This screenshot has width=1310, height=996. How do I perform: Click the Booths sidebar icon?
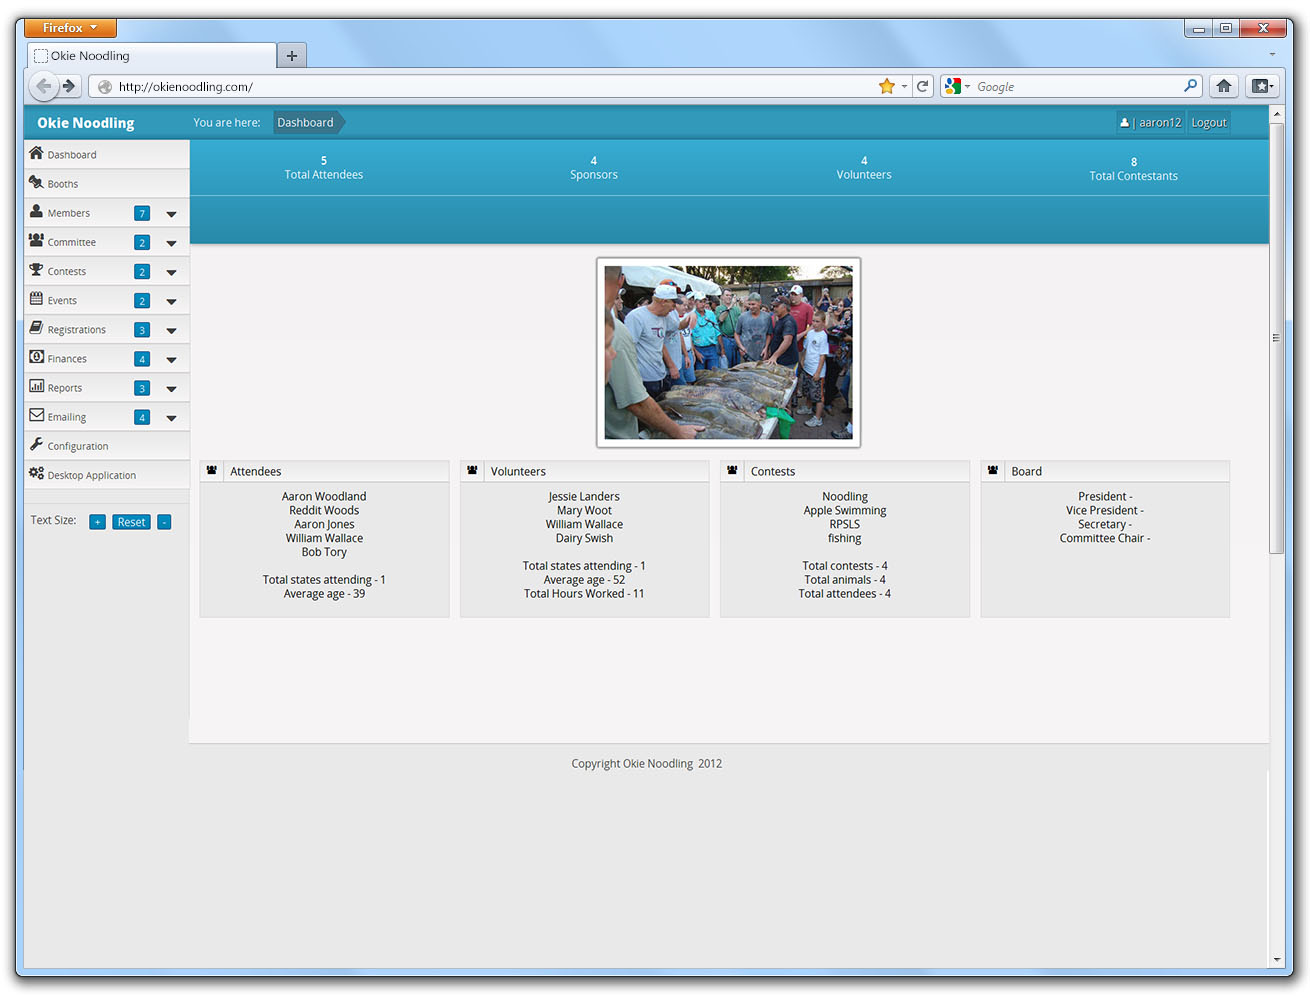click(36, 182)
